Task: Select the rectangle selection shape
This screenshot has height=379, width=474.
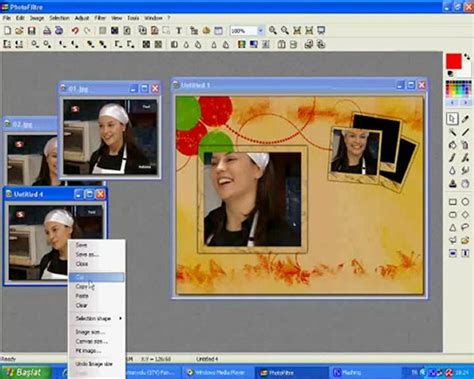Action: (x=452, y=202)
